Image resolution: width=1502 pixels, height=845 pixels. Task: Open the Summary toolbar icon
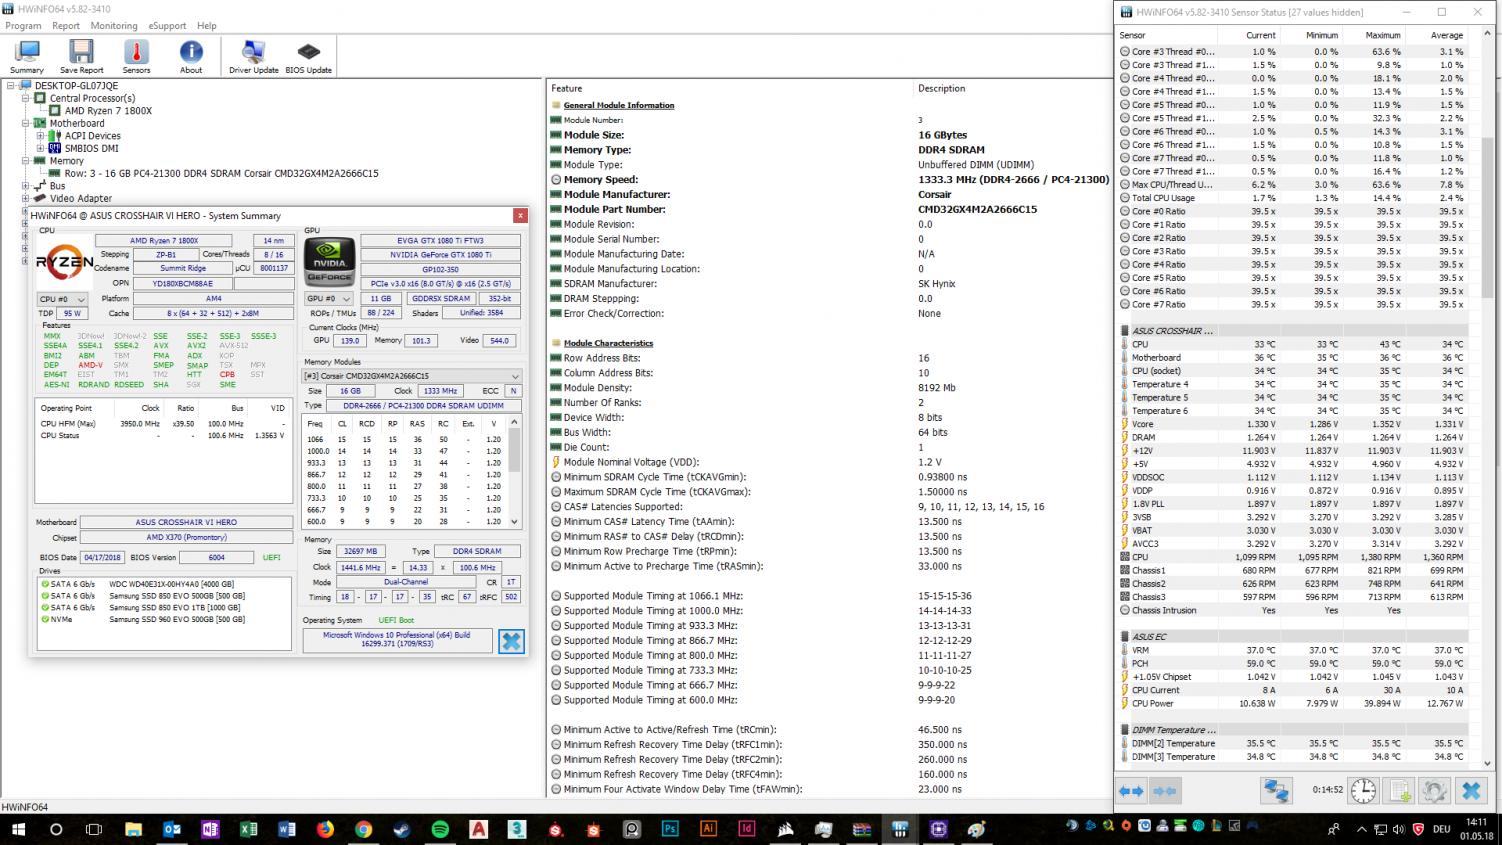tap(27, 57)
